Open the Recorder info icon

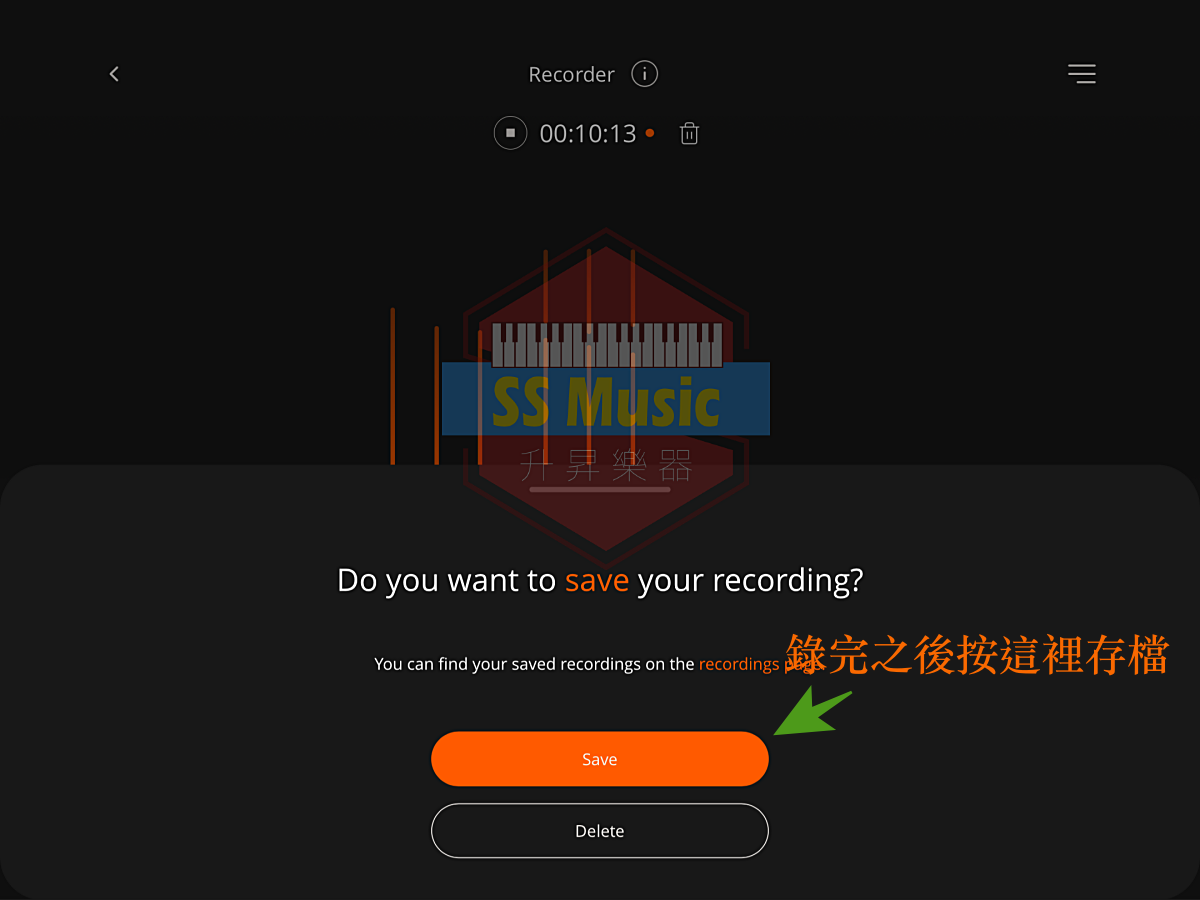(645, 74)
